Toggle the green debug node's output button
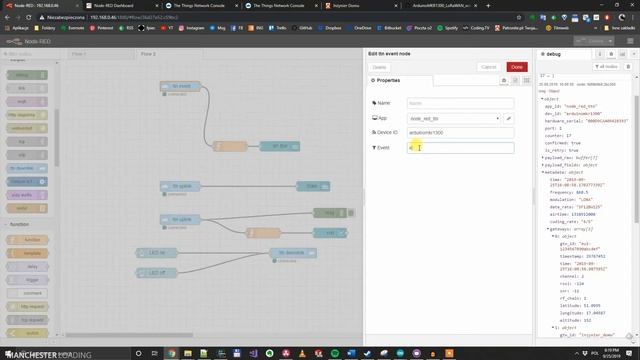 pyautogui.click(x=351, y=213)
